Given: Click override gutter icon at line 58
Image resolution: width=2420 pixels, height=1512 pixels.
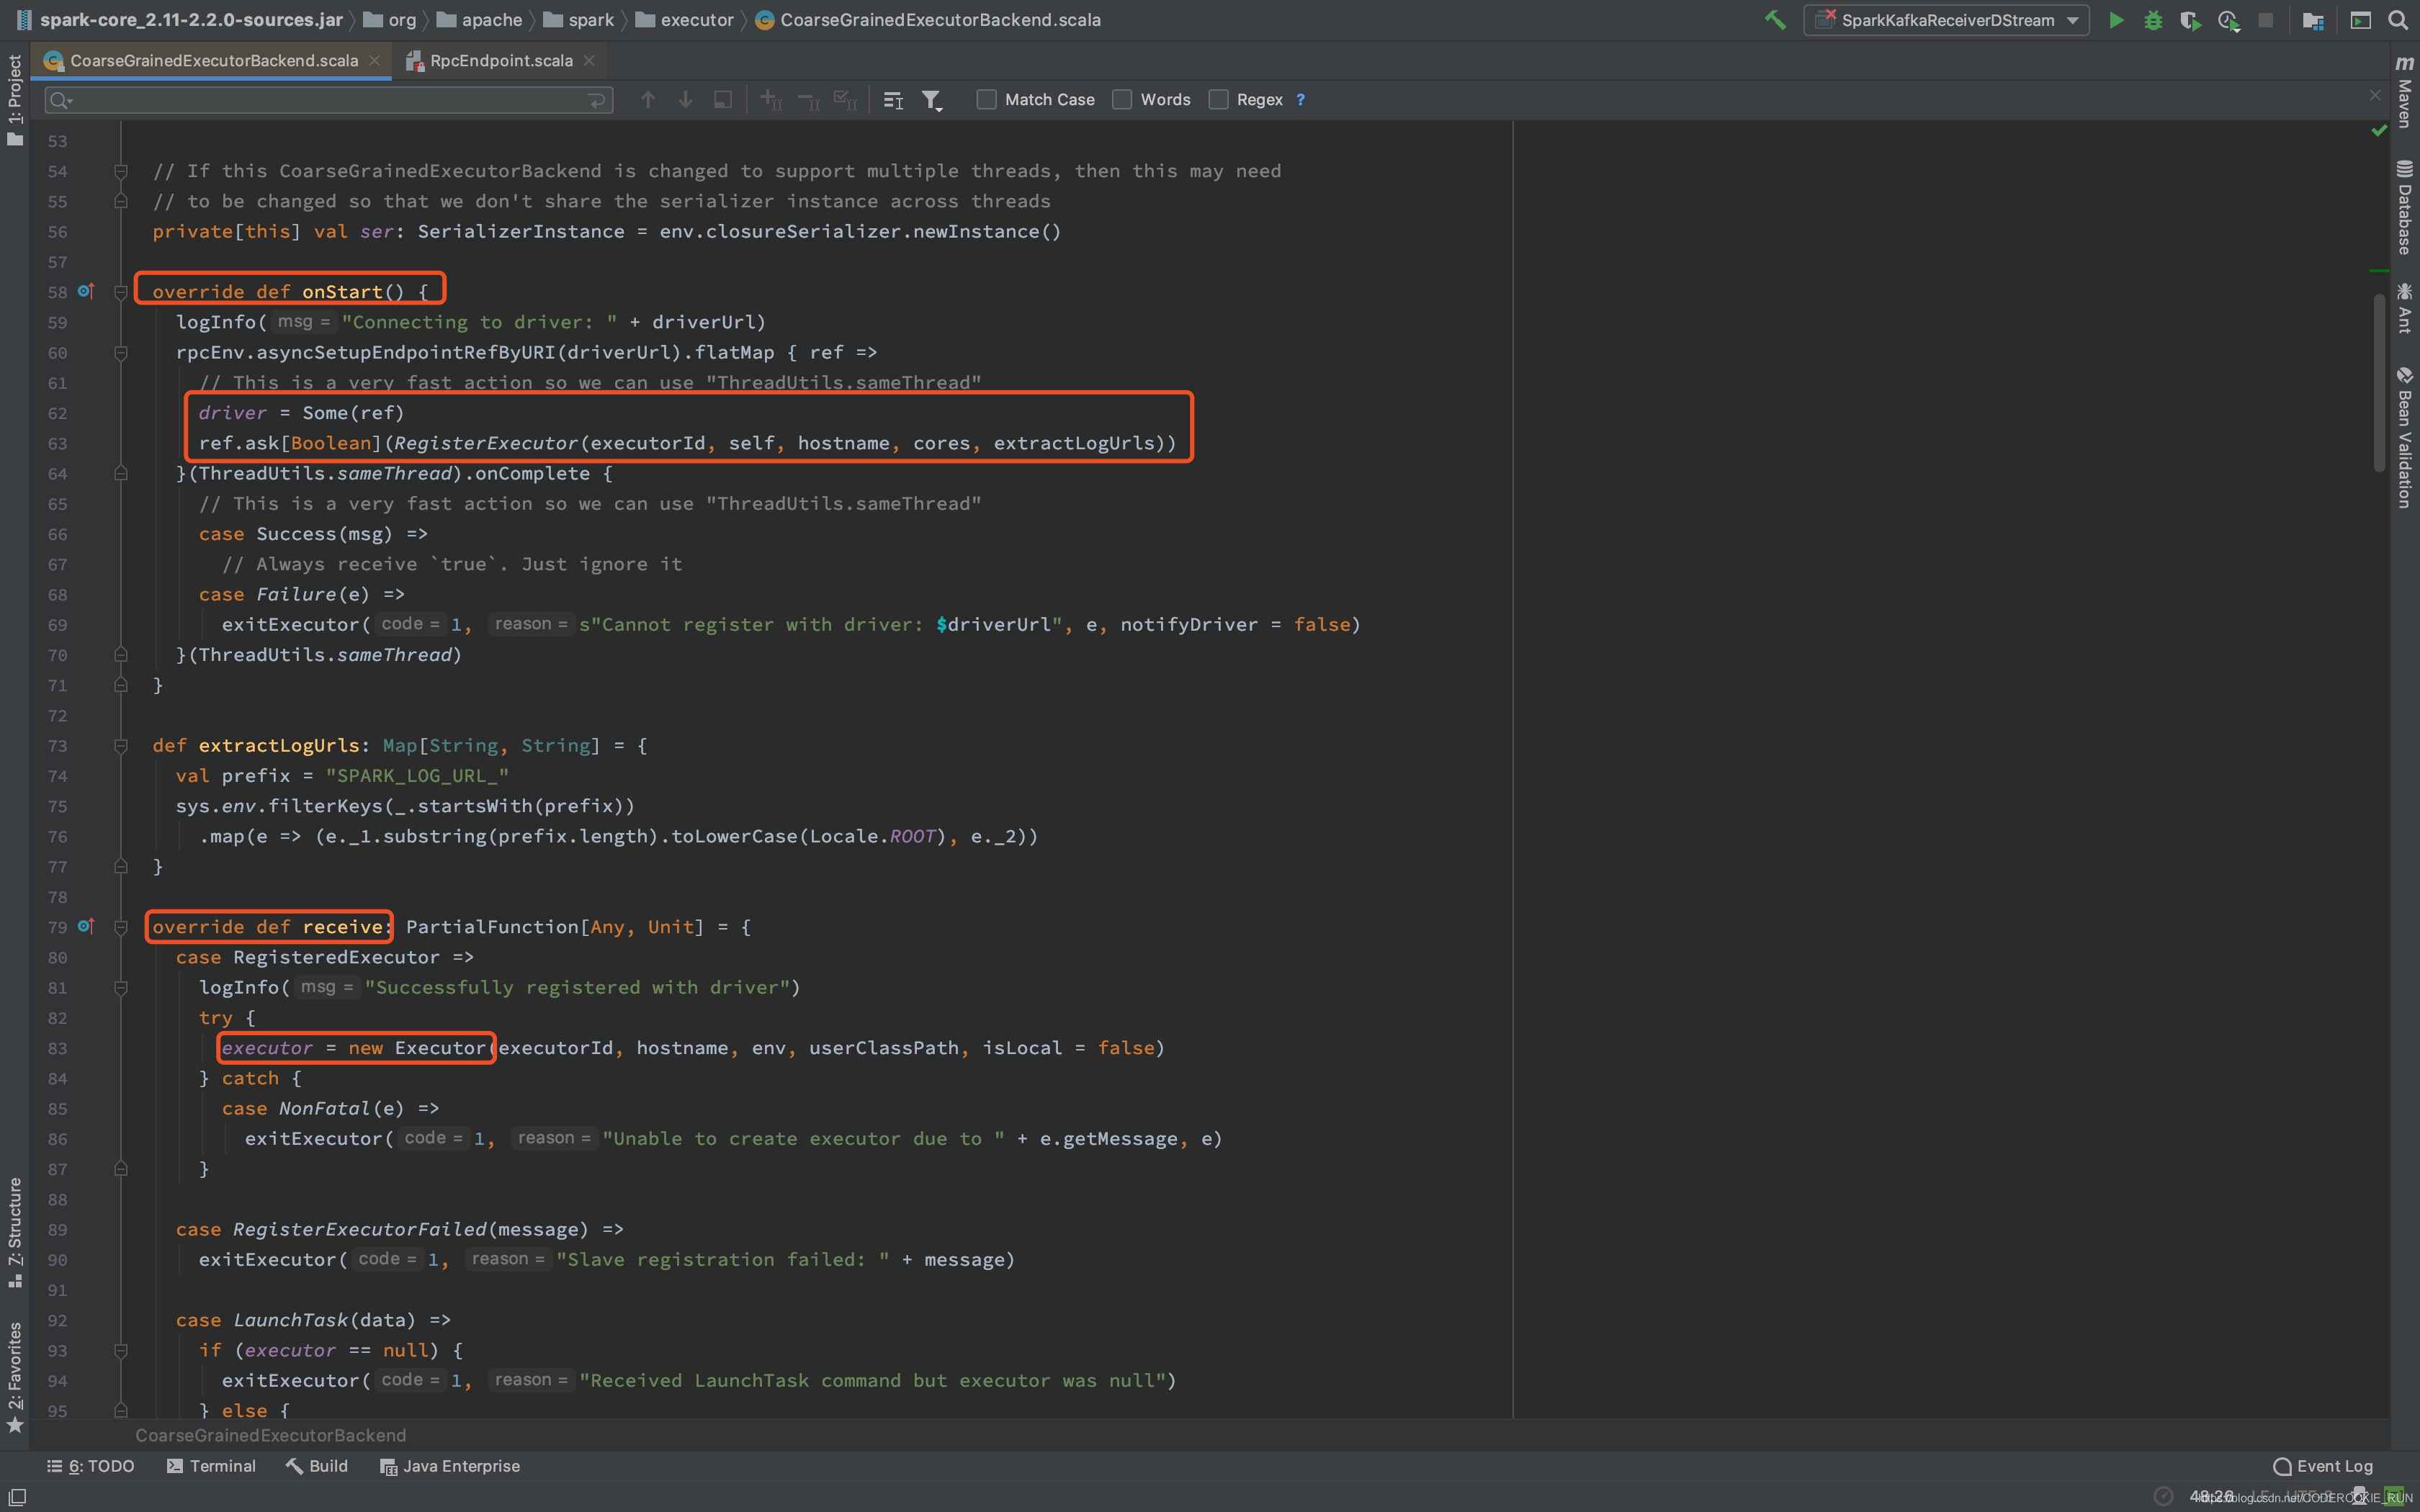Looking at the screenshot, I should [x=86, y=291].
